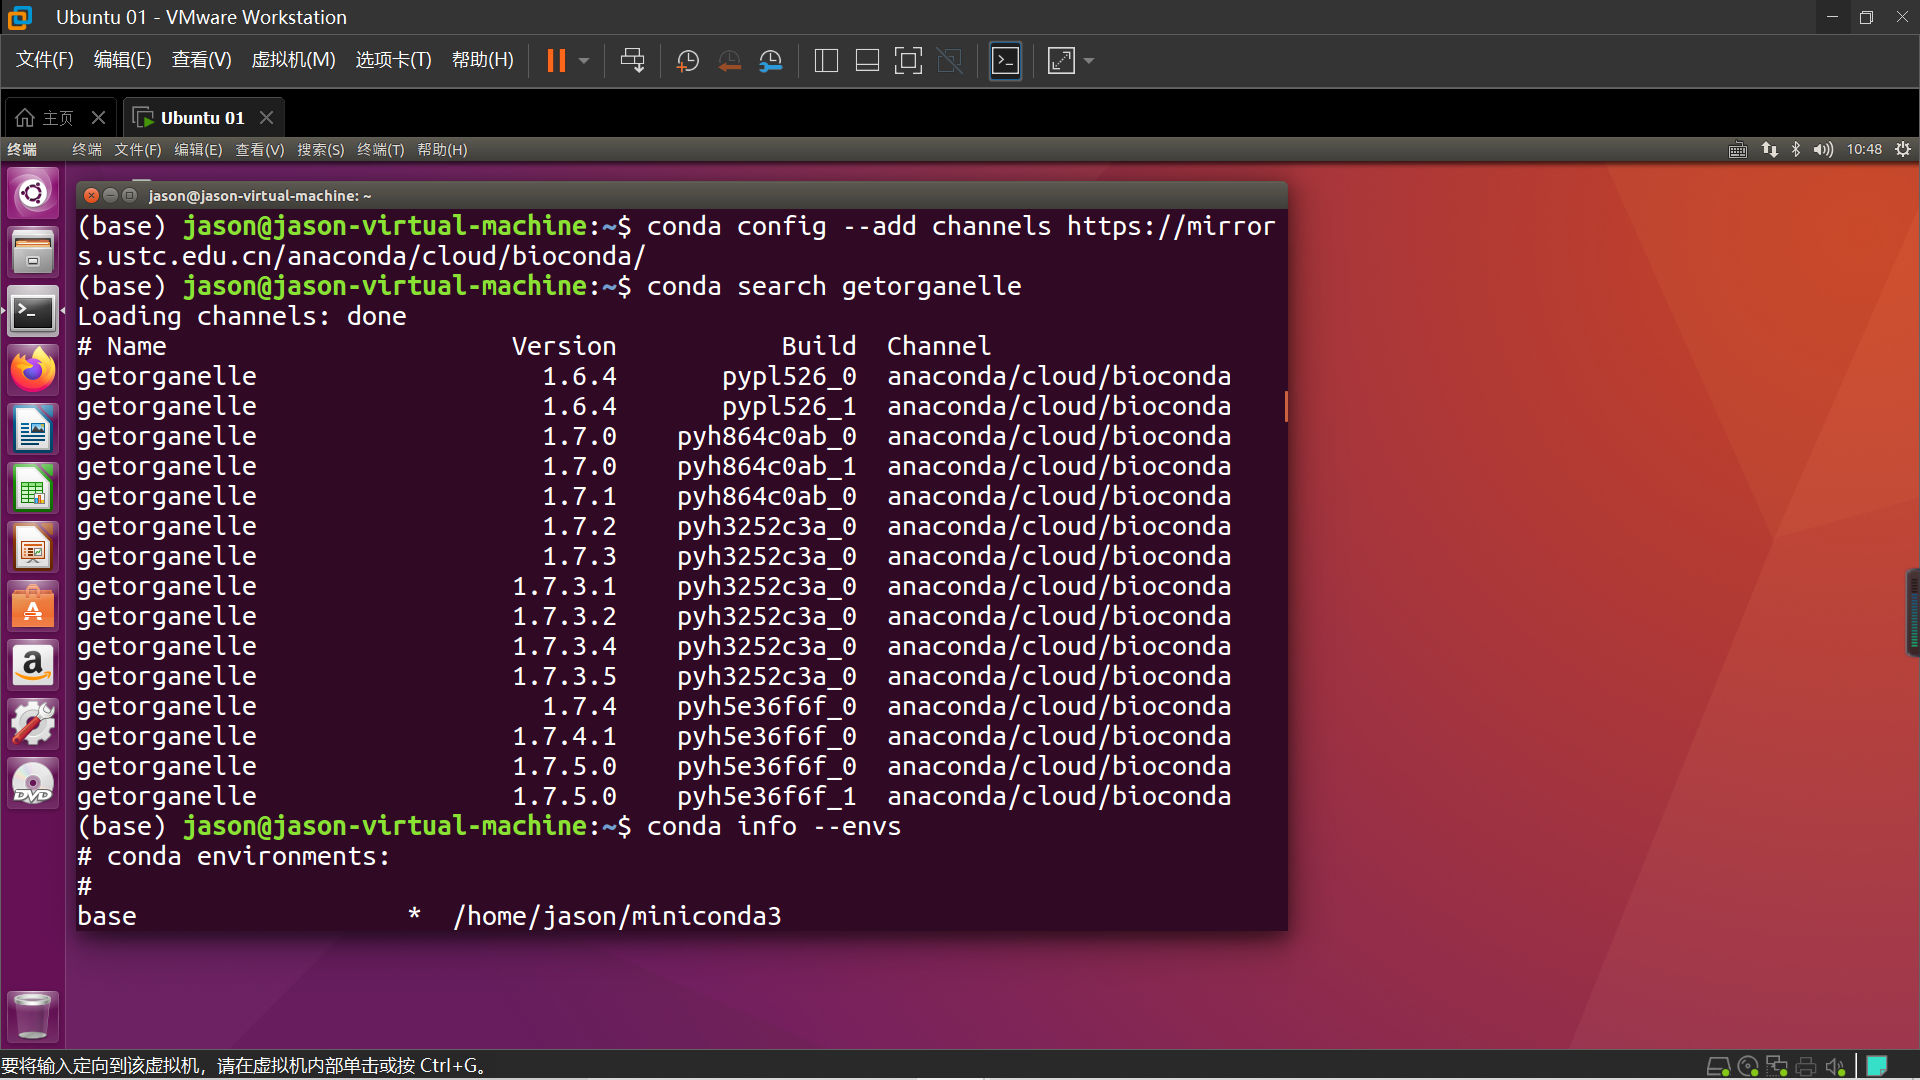Open the Ubuntu terminal 帮助(H) menu
1920x1080 pixels.
442,150
